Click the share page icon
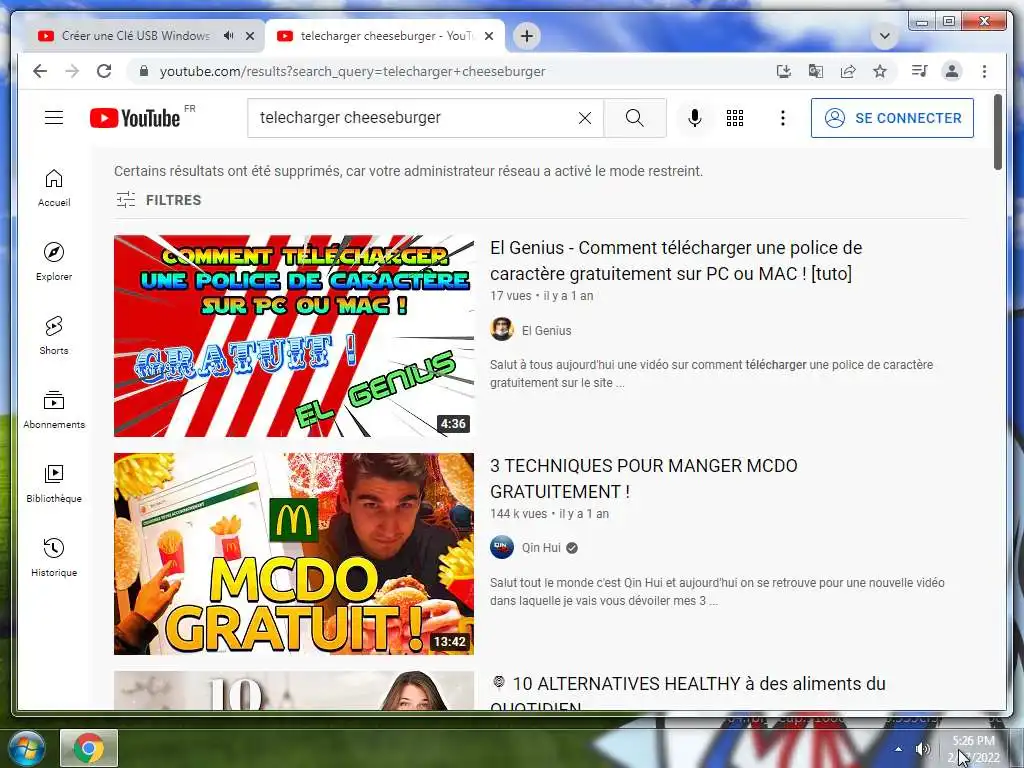1024x768 pixels. [848, 71]
